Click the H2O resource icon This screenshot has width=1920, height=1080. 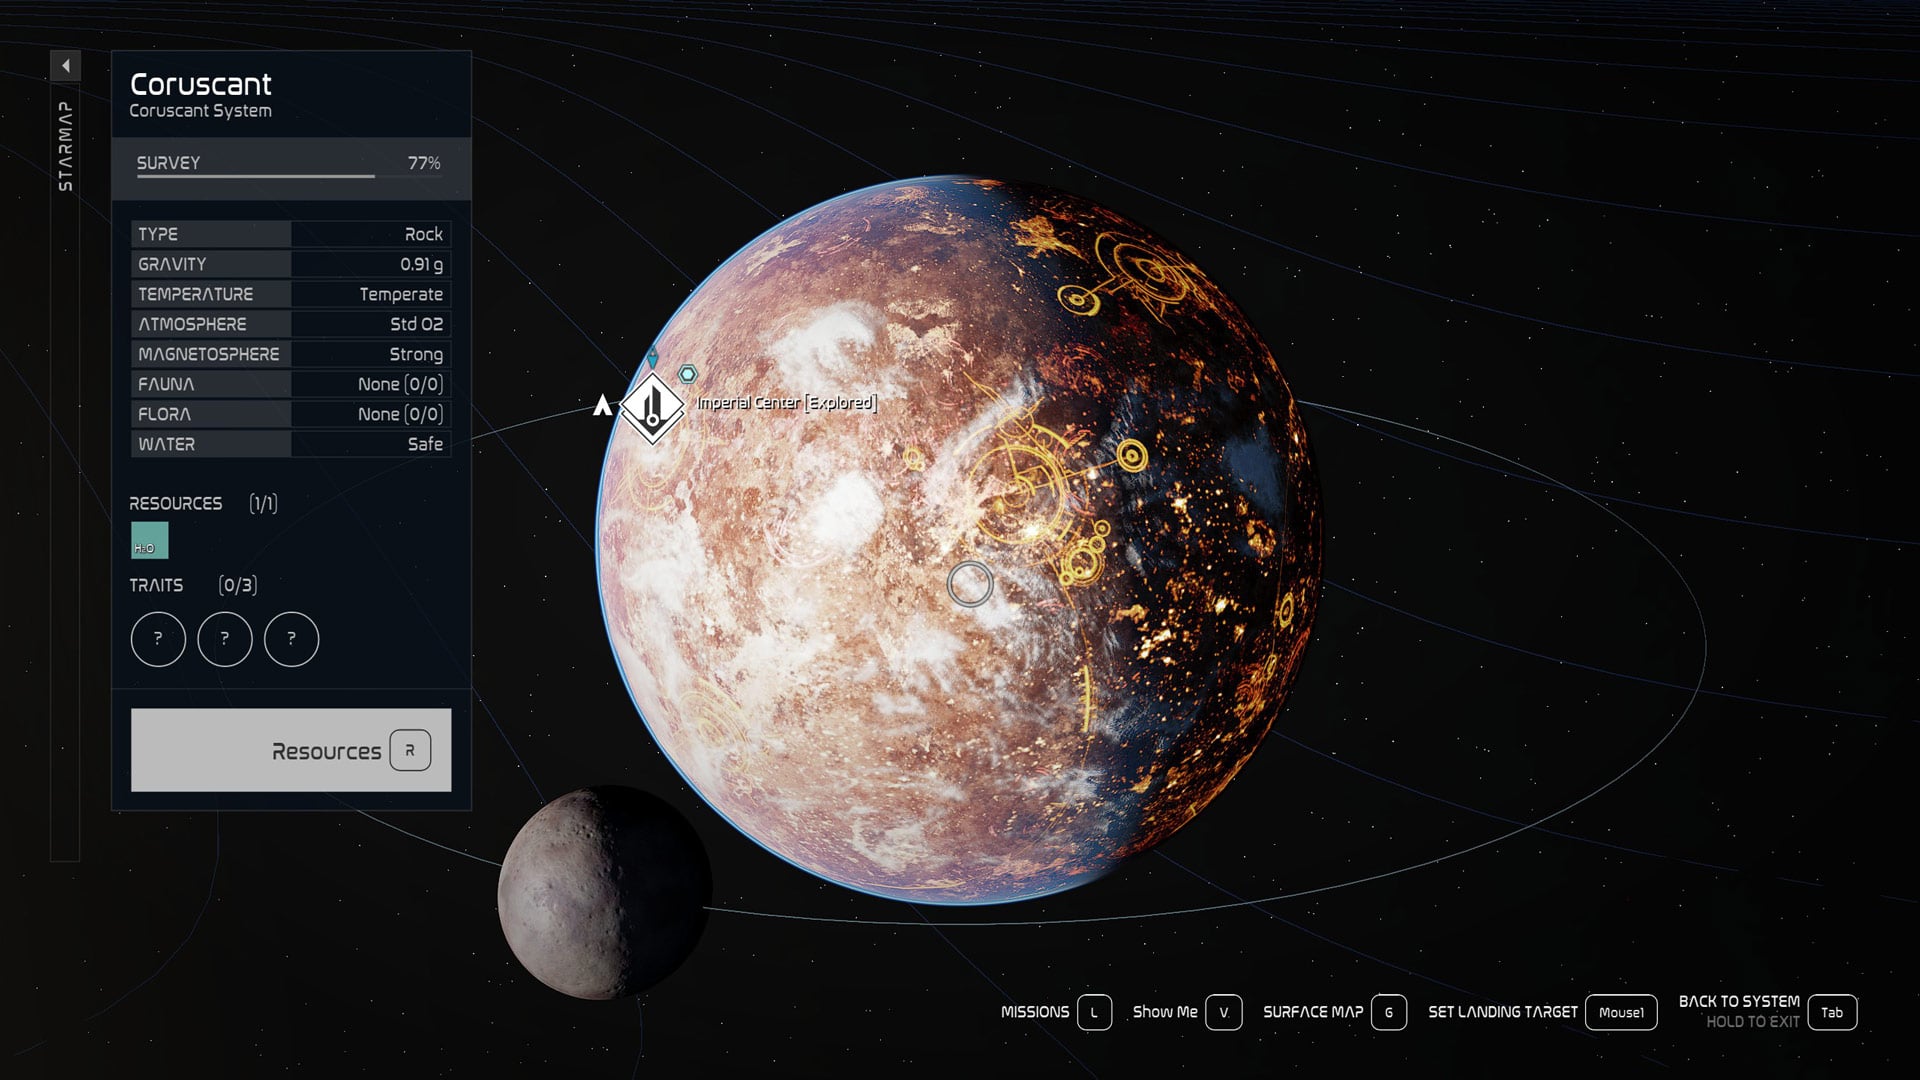(151, 540)
